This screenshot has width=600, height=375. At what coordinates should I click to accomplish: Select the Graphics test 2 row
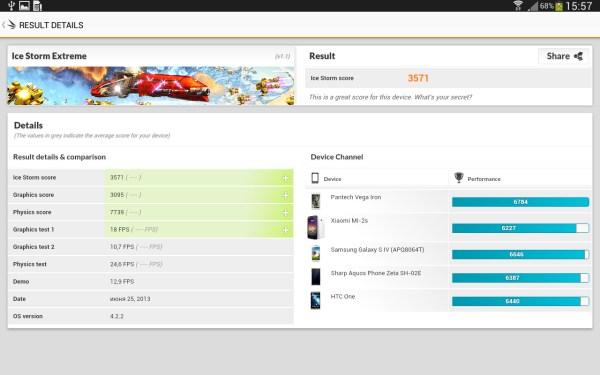tap(151, 247)
